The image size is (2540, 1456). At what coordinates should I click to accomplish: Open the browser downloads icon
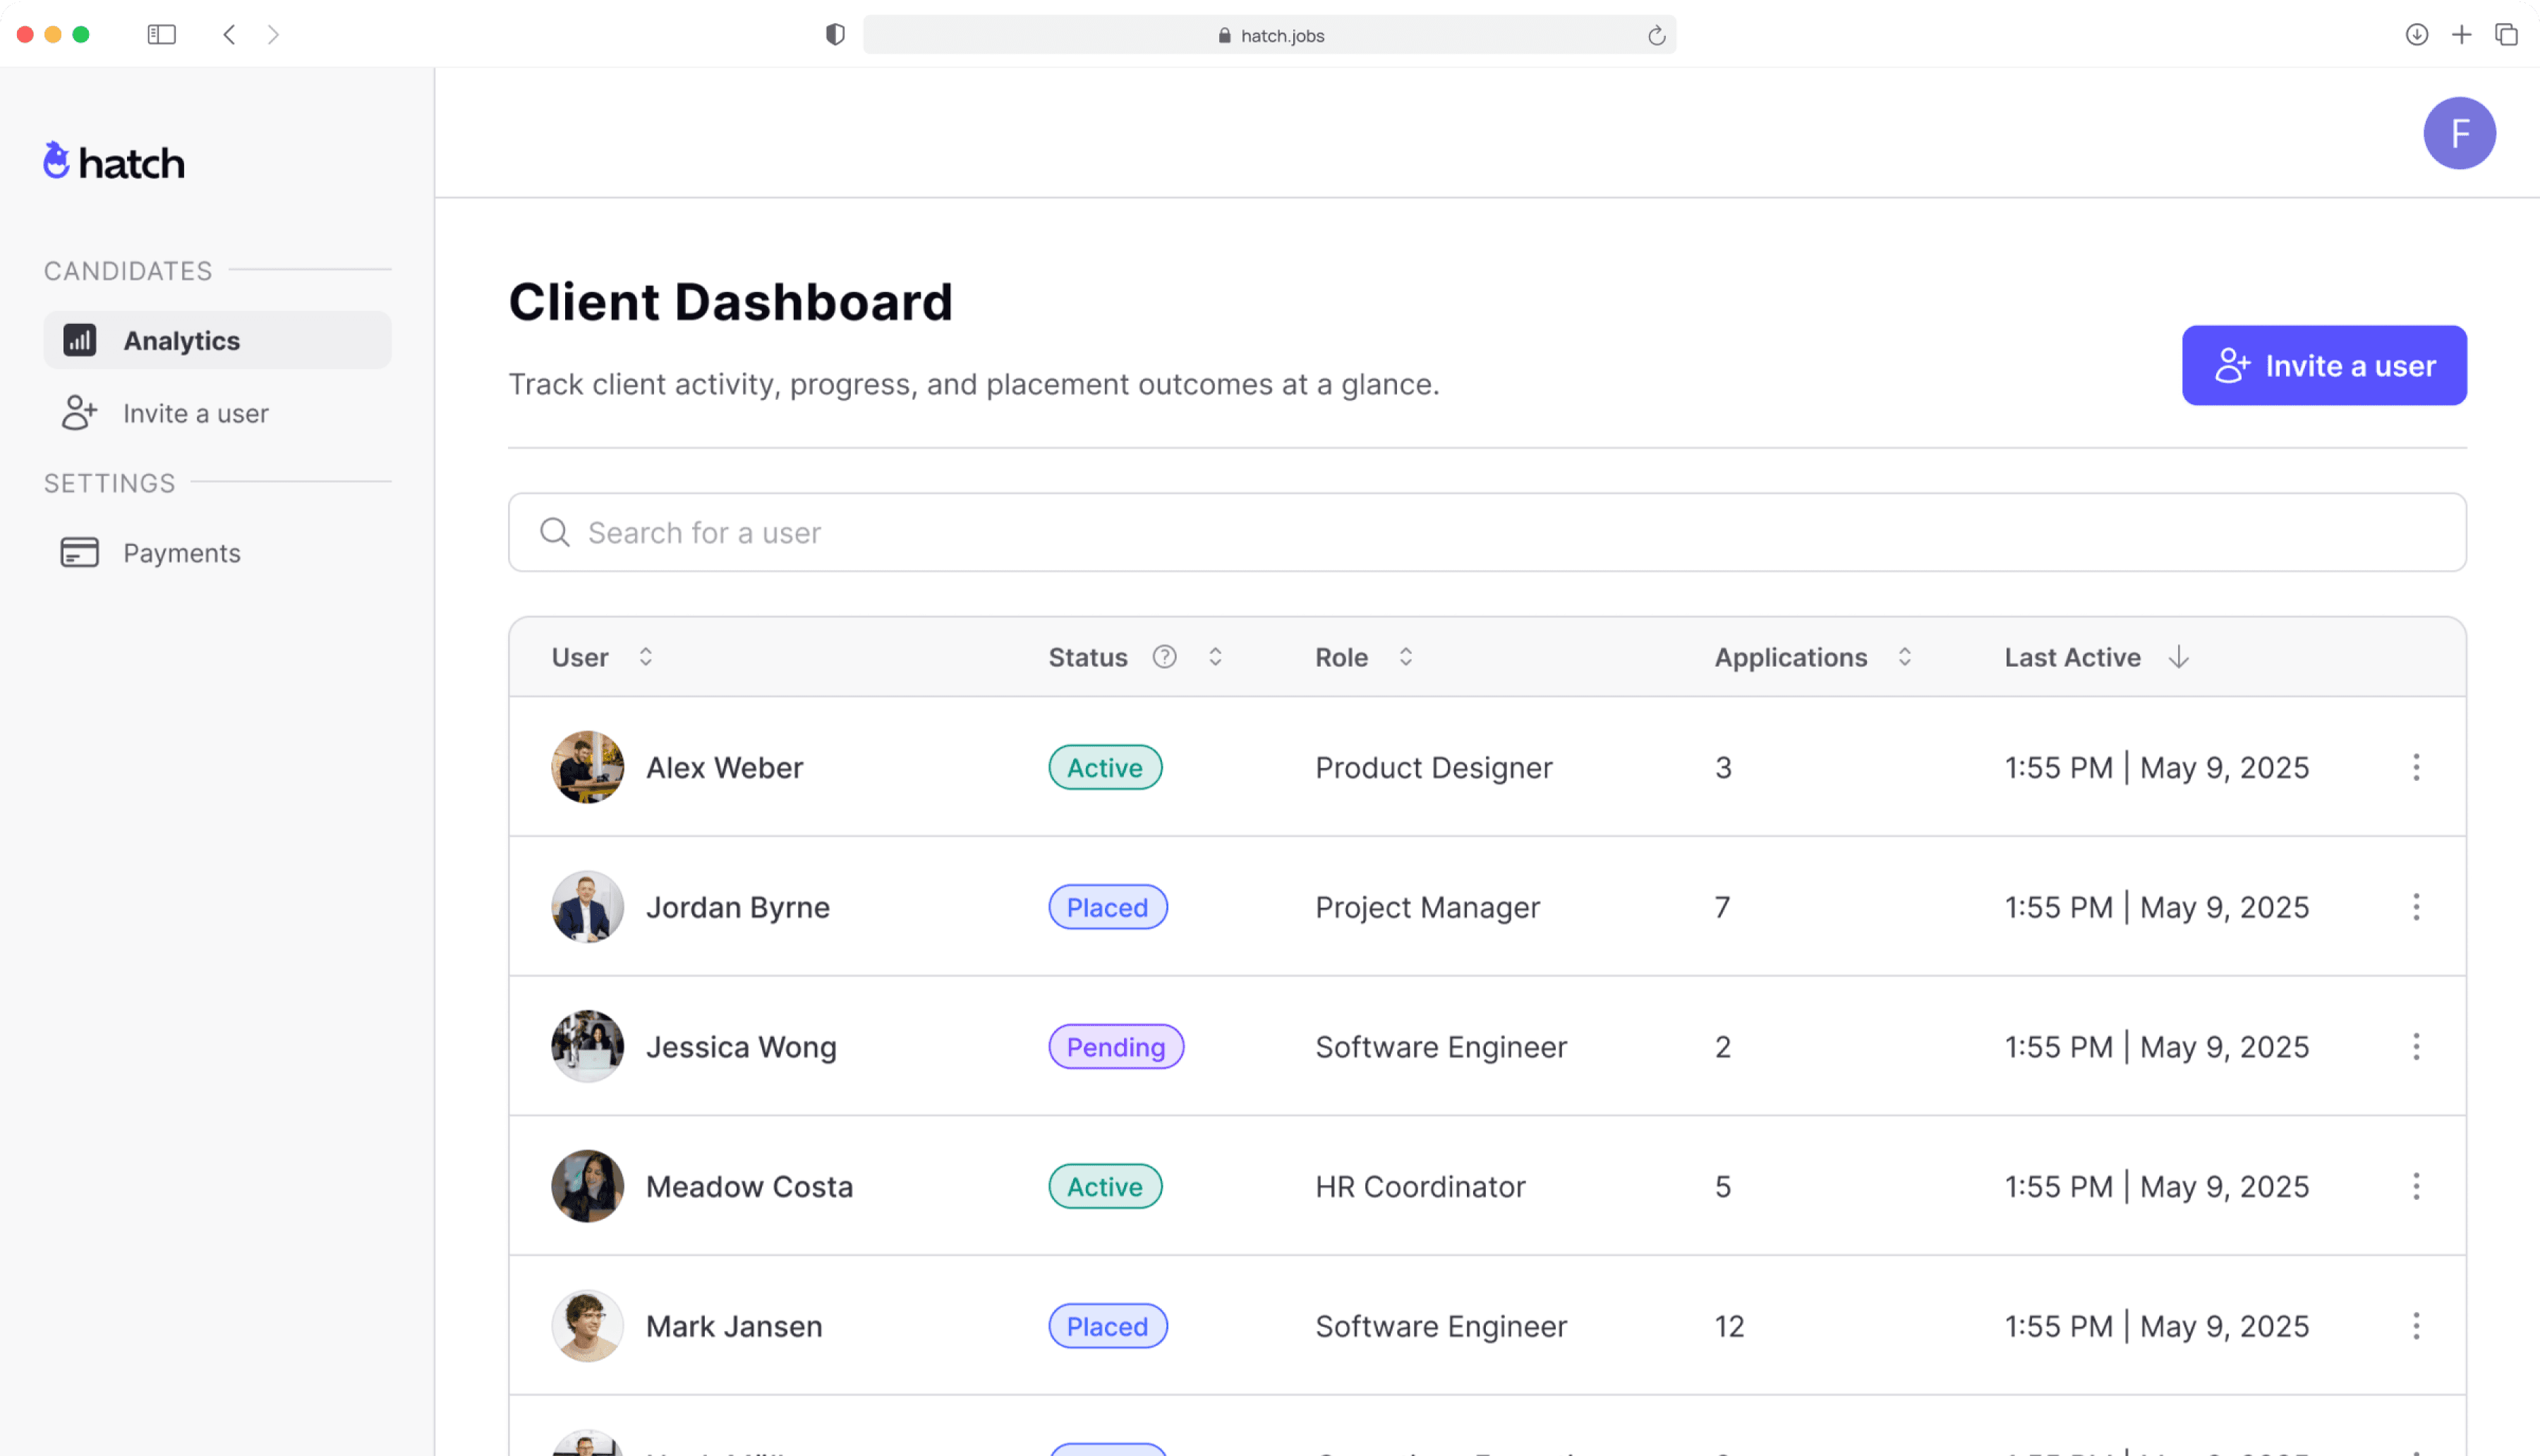2416,35
